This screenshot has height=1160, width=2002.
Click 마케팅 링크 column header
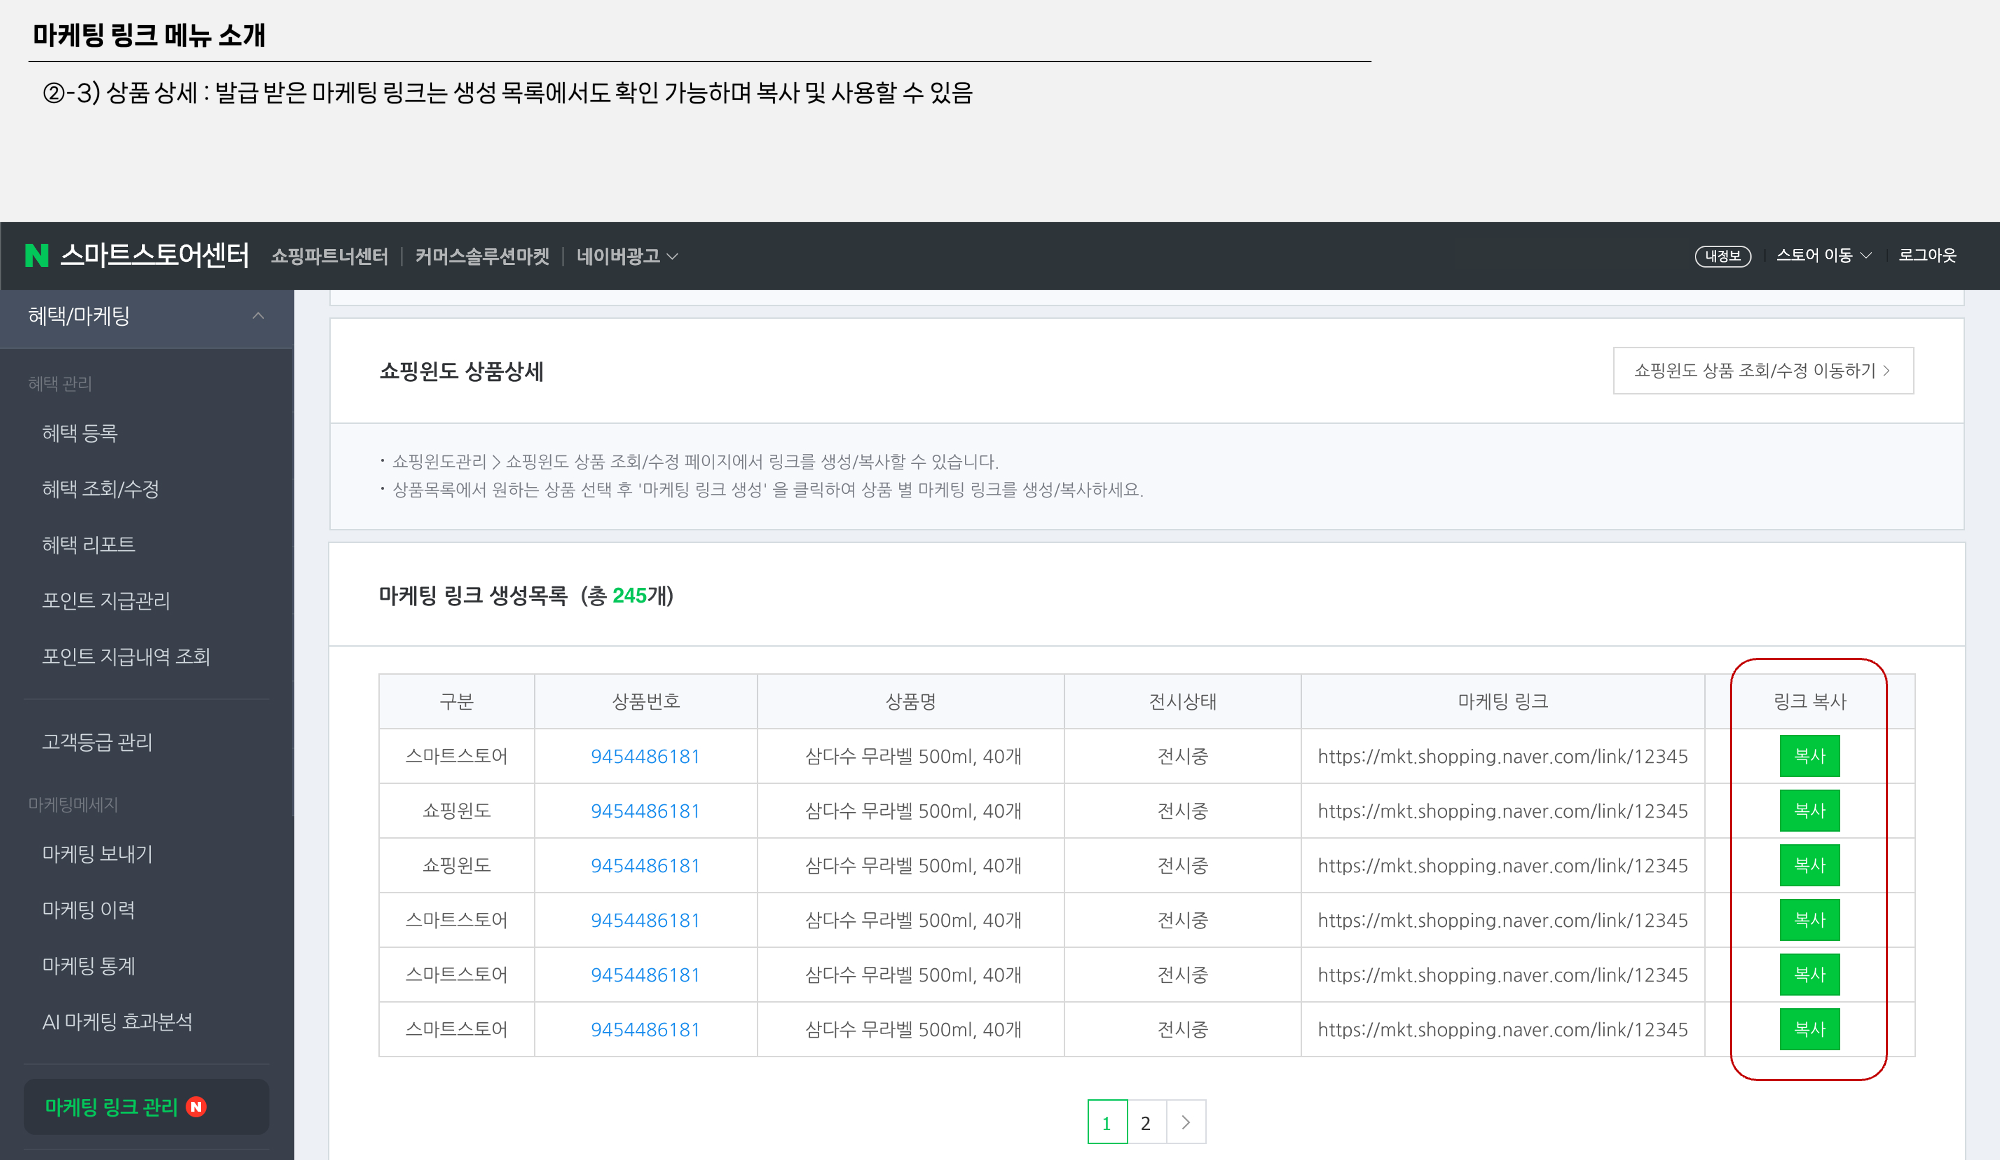(1503, 702)
